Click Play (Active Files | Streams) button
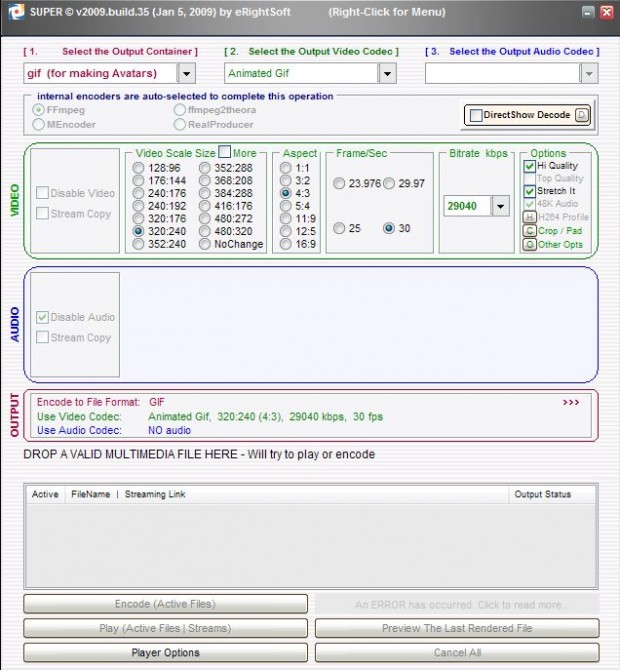620x670 pixels. [x=165, y=628]
